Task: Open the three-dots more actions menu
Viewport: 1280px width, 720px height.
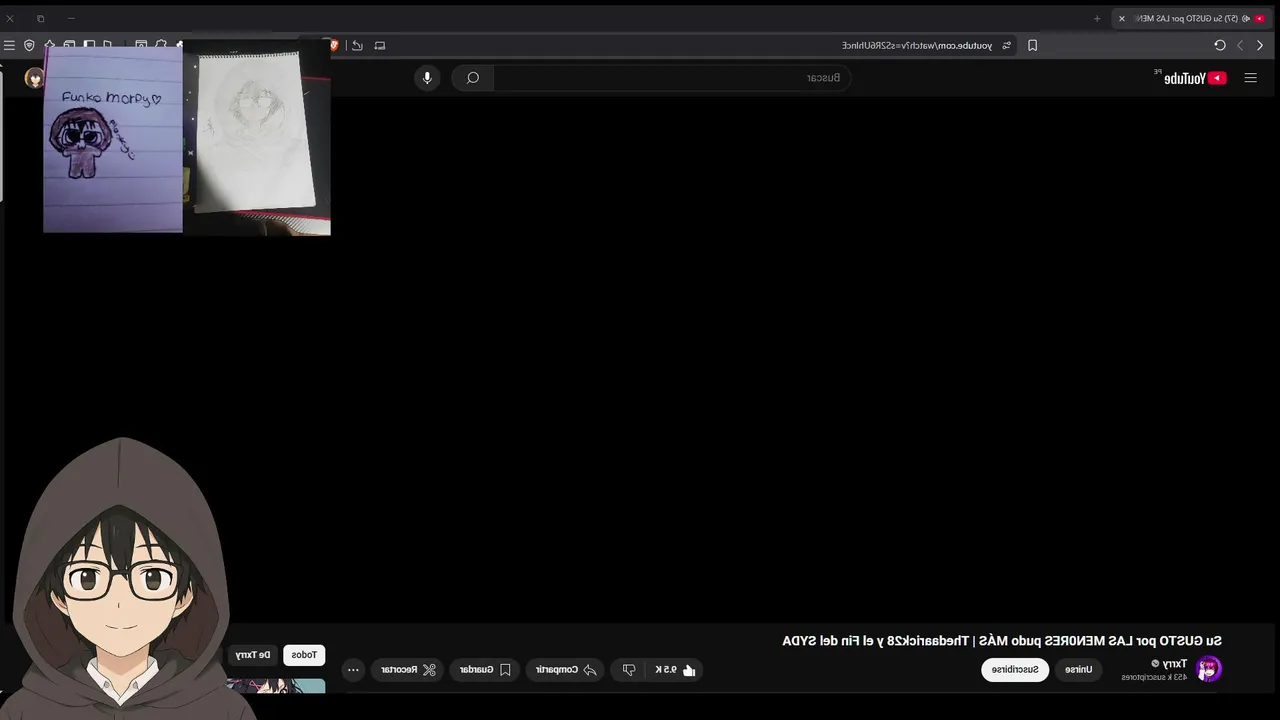Action: coord(353,670)
